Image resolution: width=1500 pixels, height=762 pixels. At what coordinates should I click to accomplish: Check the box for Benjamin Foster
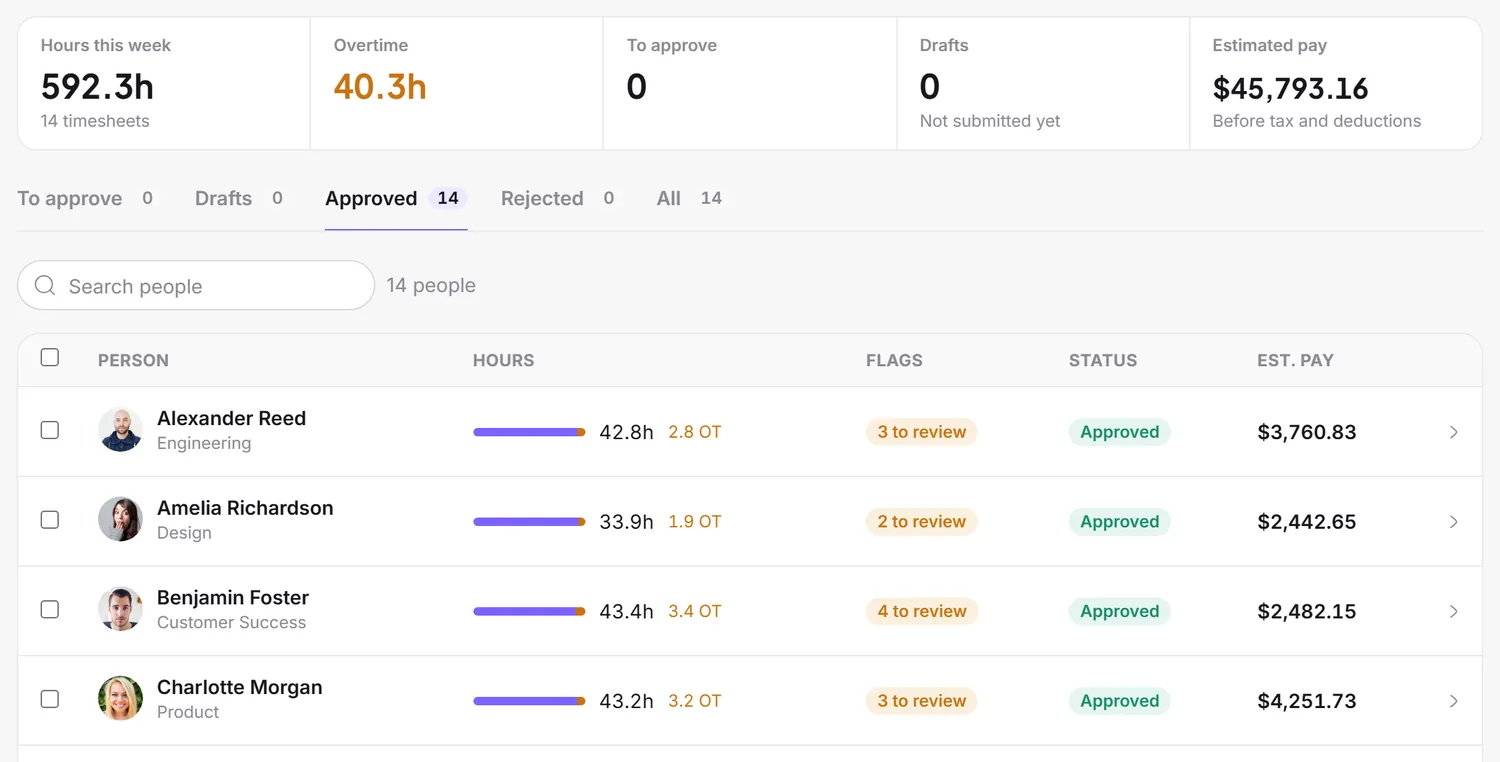(x=49, y=610)
